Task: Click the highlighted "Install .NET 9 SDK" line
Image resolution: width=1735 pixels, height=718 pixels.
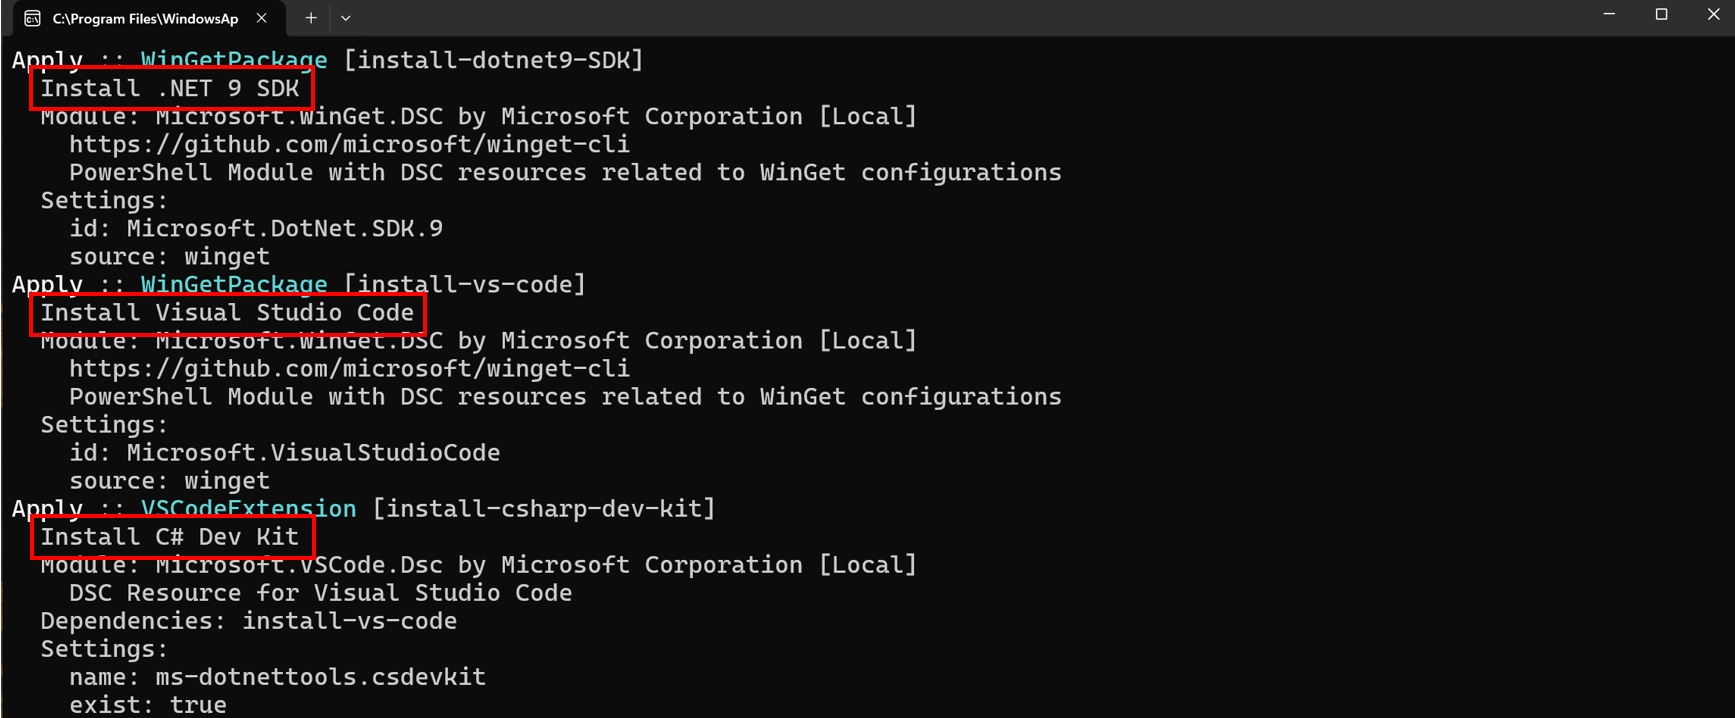Action: pos(170,89)
